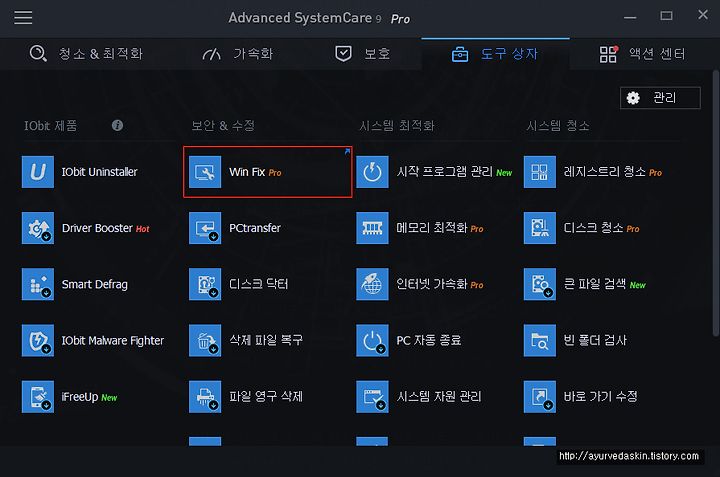This screenshot has width=720, height=477.
Task: Click IObit Malware Fighter shield icon
Action: (x=38, y=340)
